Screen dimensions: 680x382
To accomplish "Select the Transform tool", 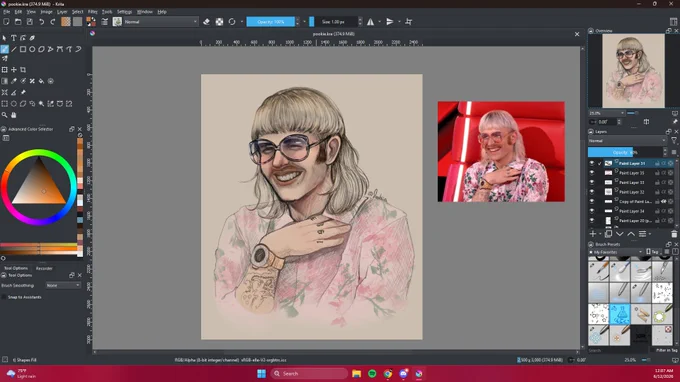I will coord(4,69).
